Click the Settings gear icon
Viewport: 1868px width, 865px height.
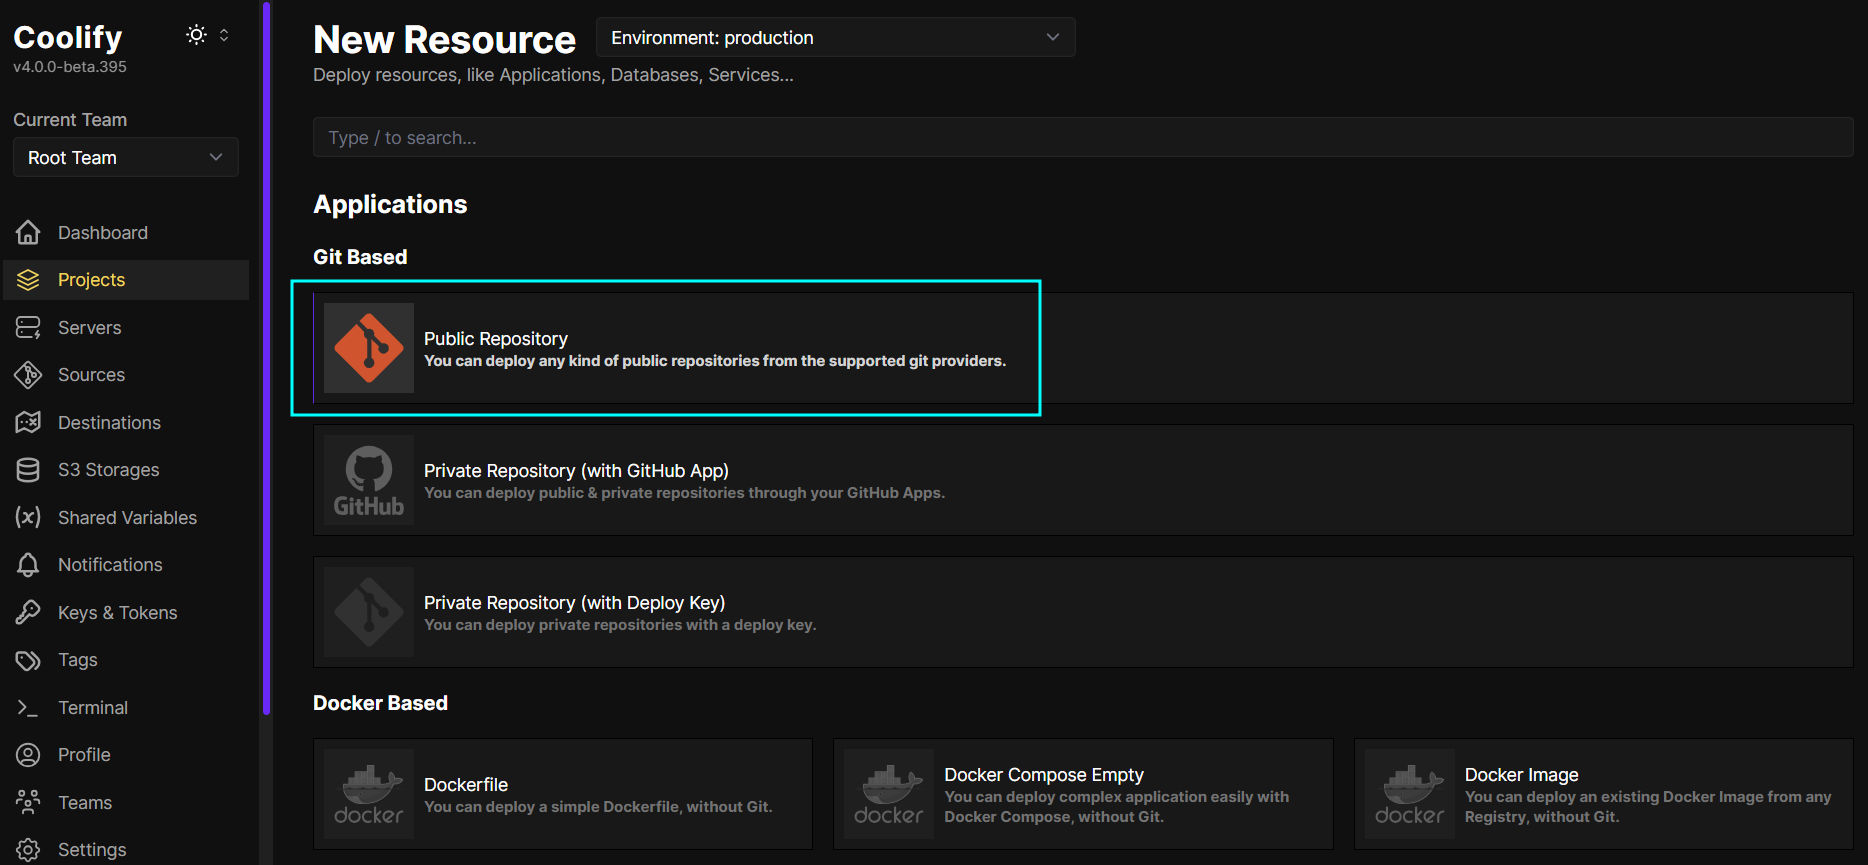click(28, 850)
